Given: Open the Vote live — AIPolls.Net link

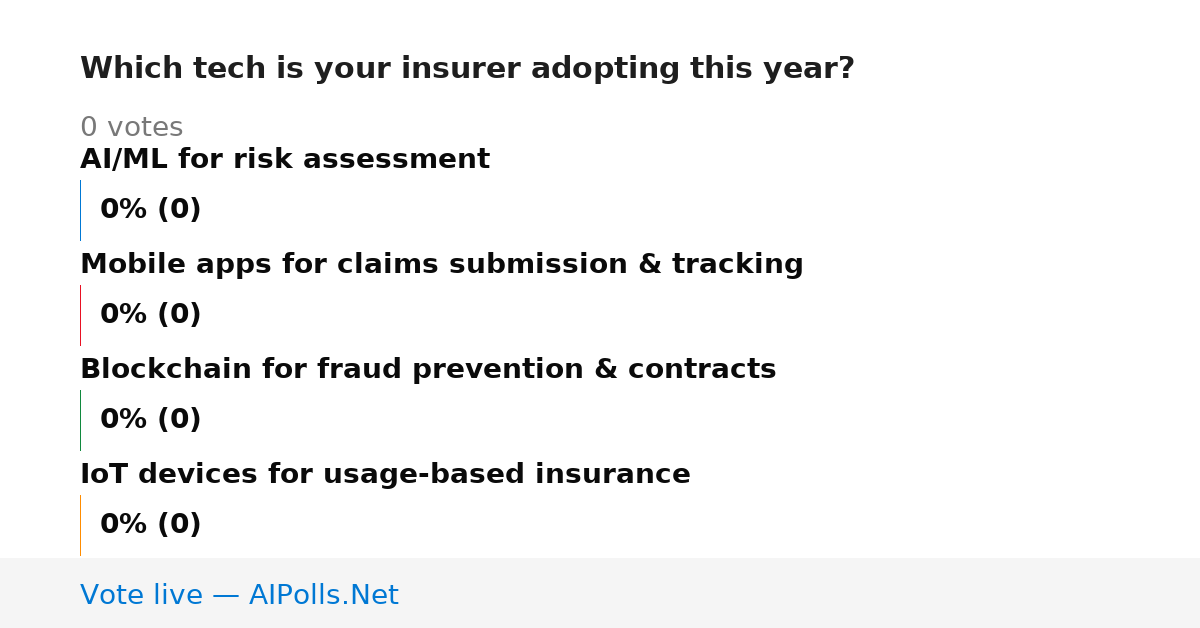Looking at the screenshot, I should pos(239,596).
